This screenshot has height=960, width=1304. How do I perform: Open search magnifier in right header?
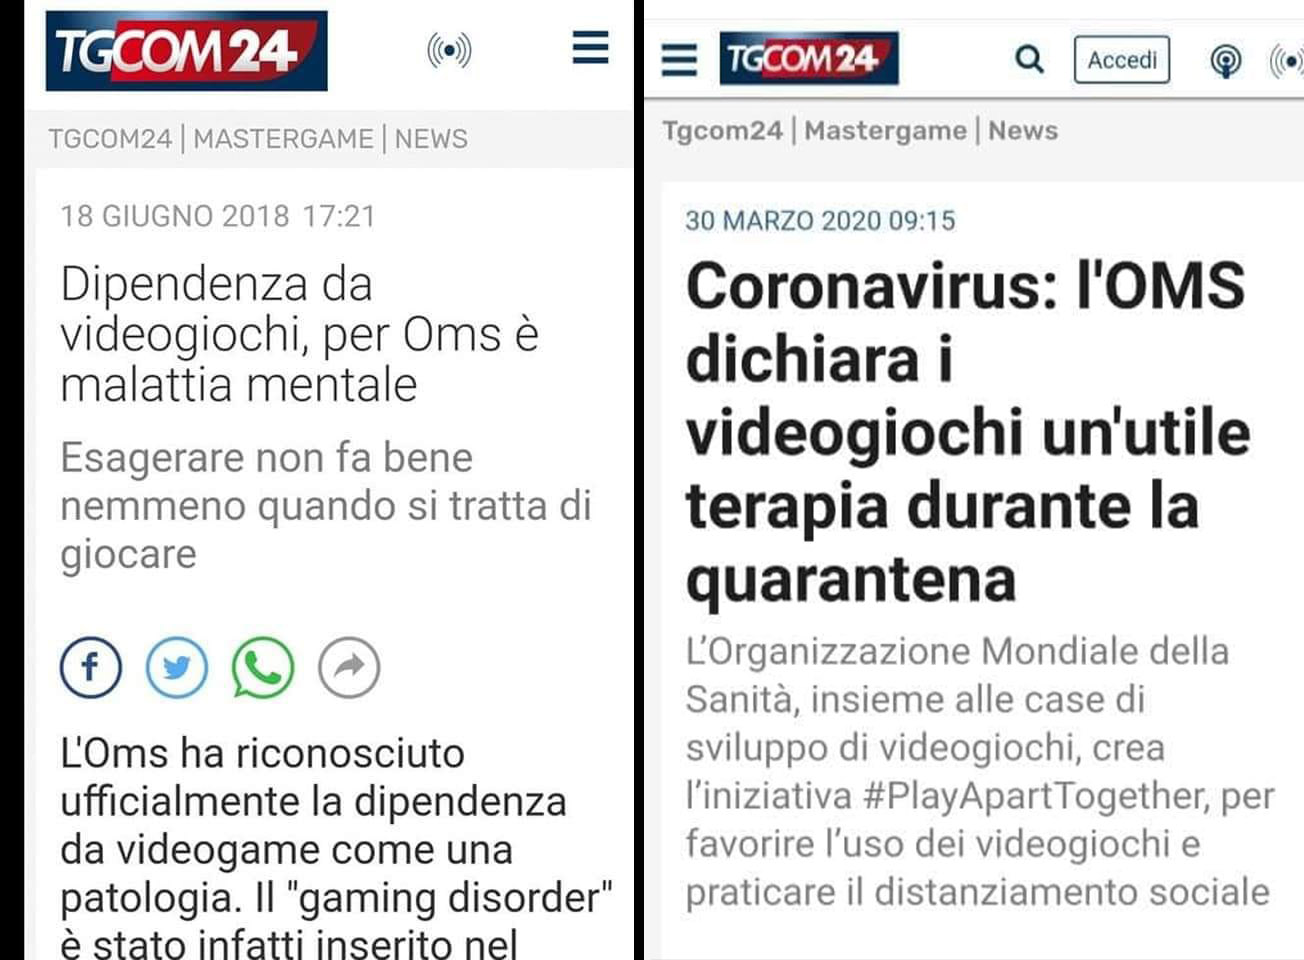click(1029, 60)
